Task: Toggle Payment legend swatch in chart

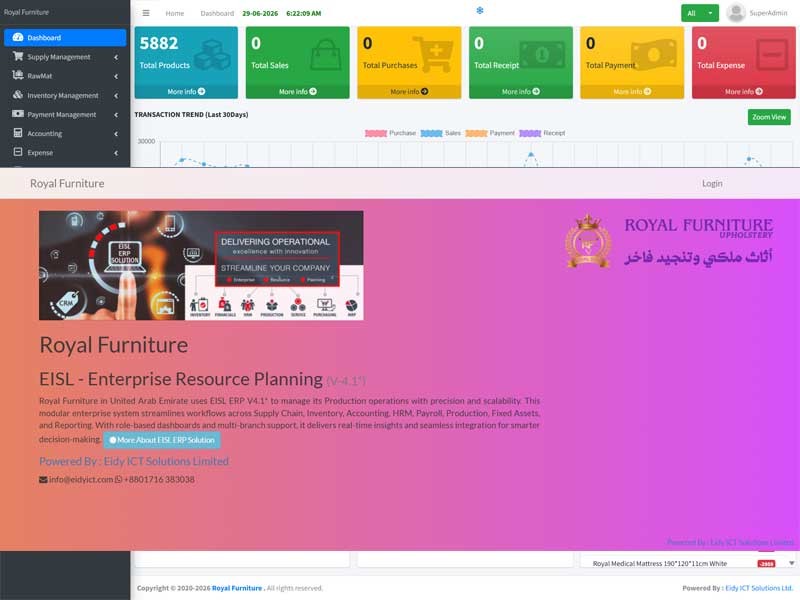Action: coord(476,133)
